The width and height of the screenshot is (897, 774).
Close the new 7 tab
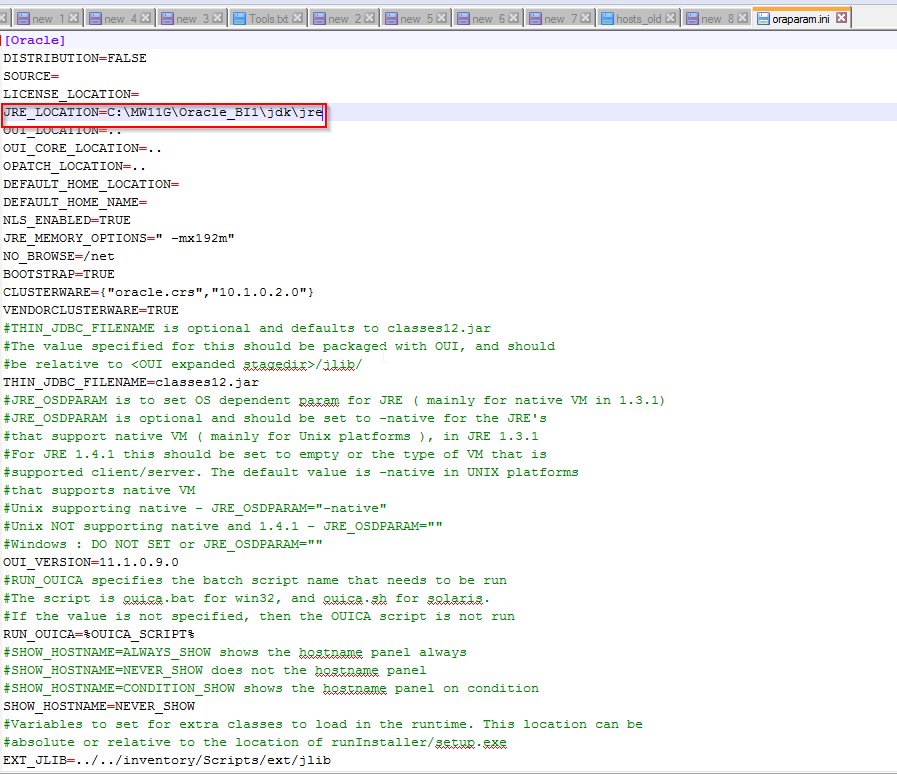pos(586,18)
